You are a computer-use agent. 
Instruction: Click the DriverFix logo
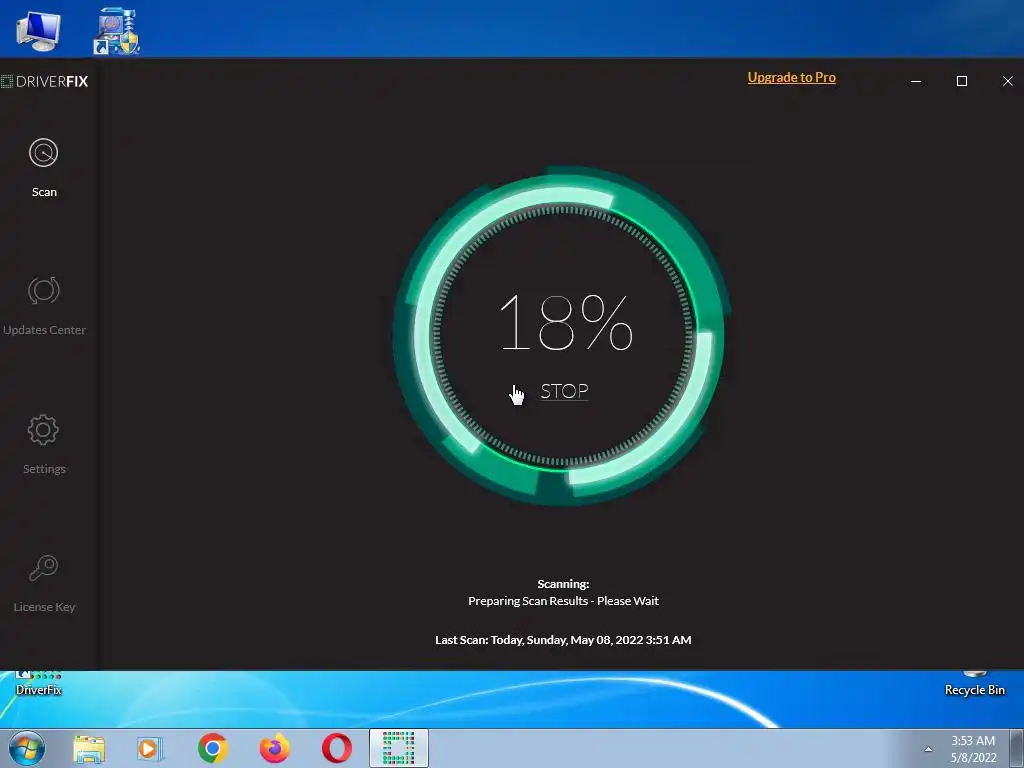[44, 82]
